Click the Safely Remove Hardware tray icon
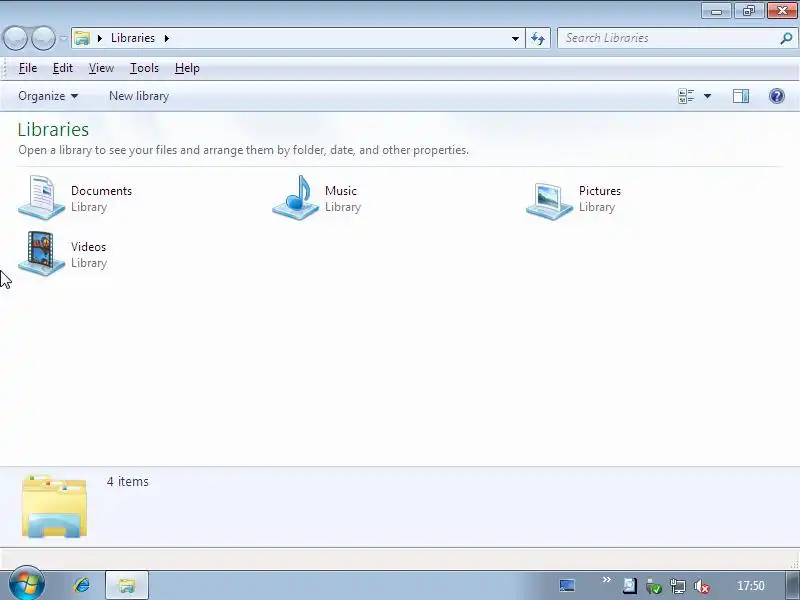Viewport: 800px width, 600px height. coord(654,586)
